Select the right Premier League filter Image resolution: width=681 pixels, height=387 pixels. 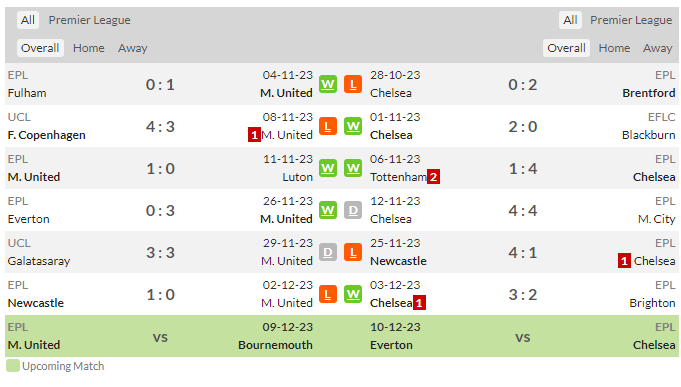coord(631,20)
